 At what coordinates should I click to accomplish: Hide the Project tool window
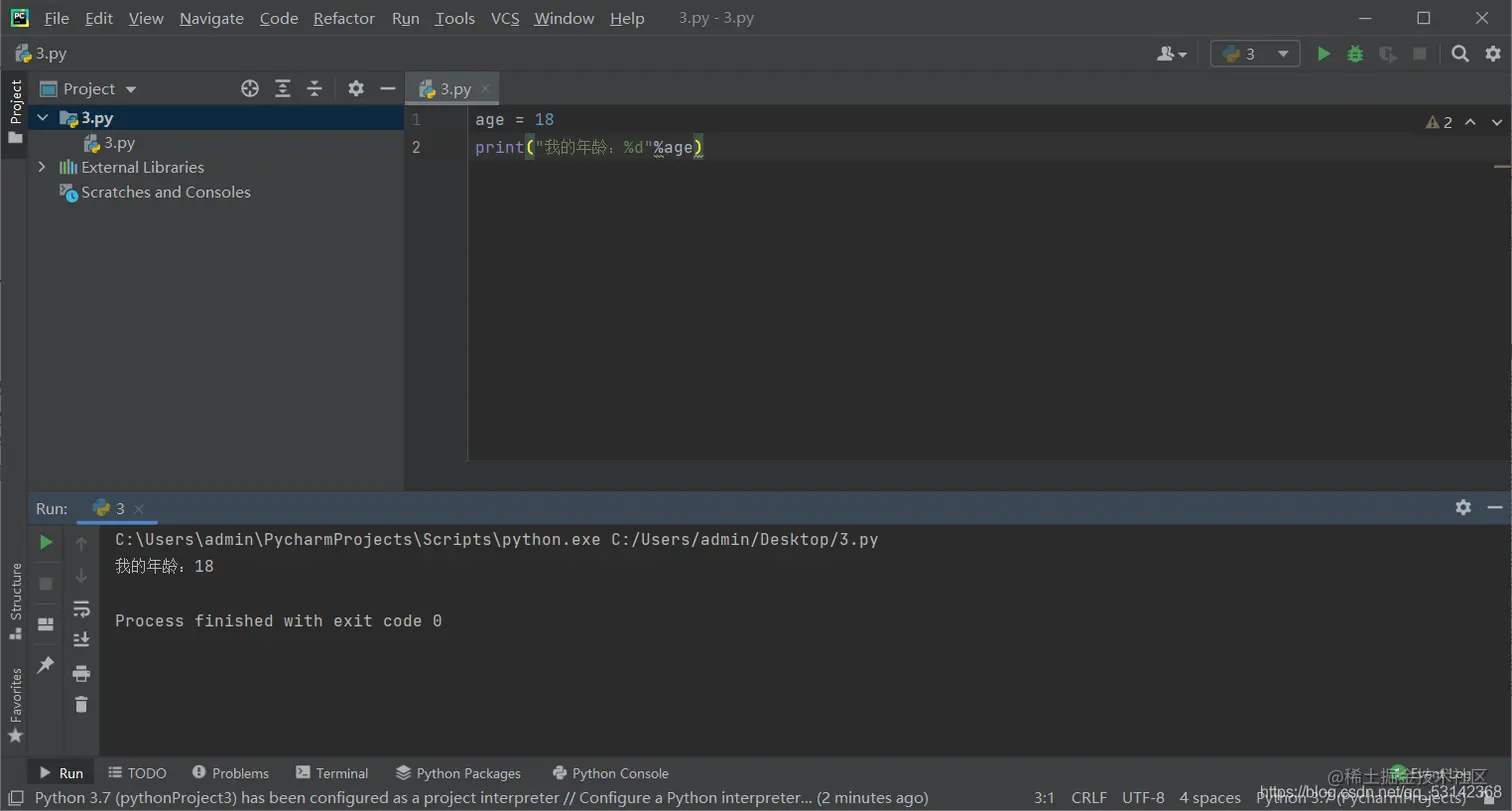click(x=388, y=89)
